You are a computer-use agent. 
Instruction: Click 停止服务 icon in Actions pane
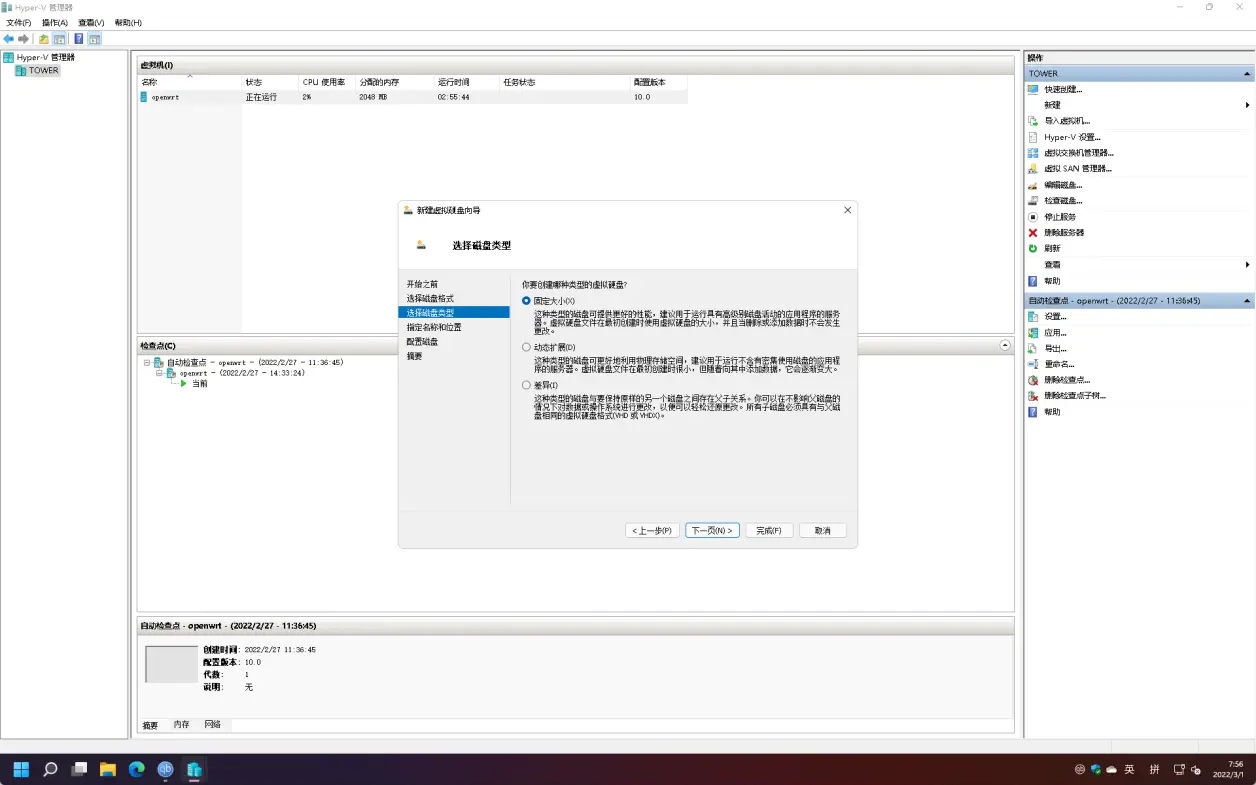[x=1033, y=217]
